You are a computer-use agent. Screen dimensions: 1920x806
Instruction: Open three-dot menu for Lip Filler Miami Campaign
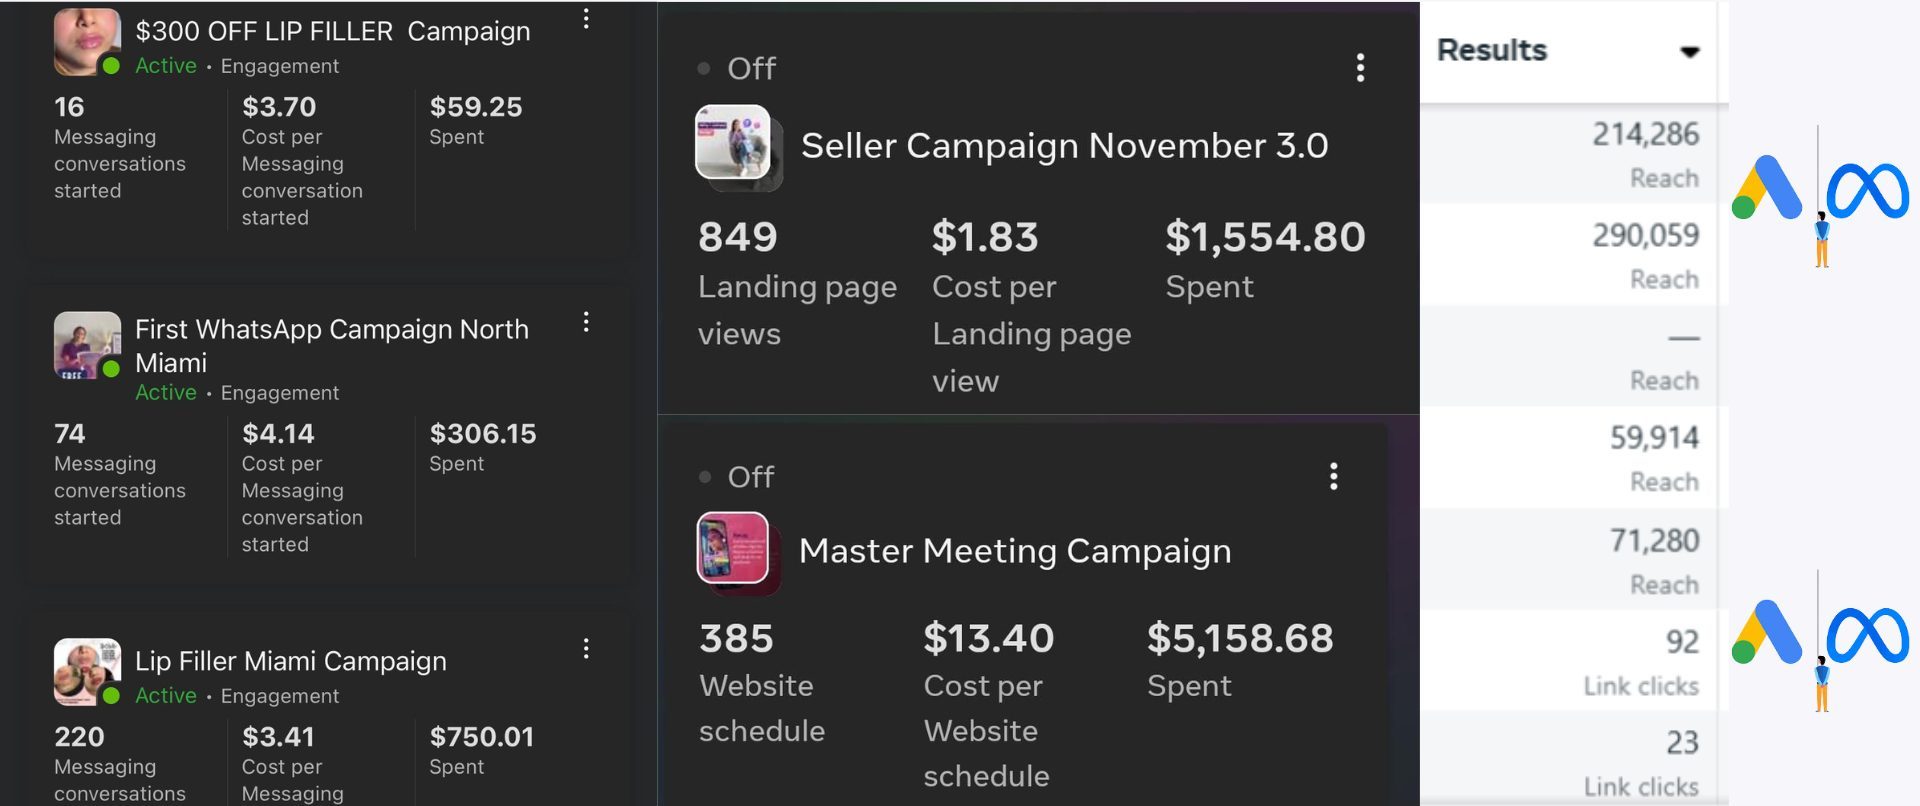click(x=586, y=649)
